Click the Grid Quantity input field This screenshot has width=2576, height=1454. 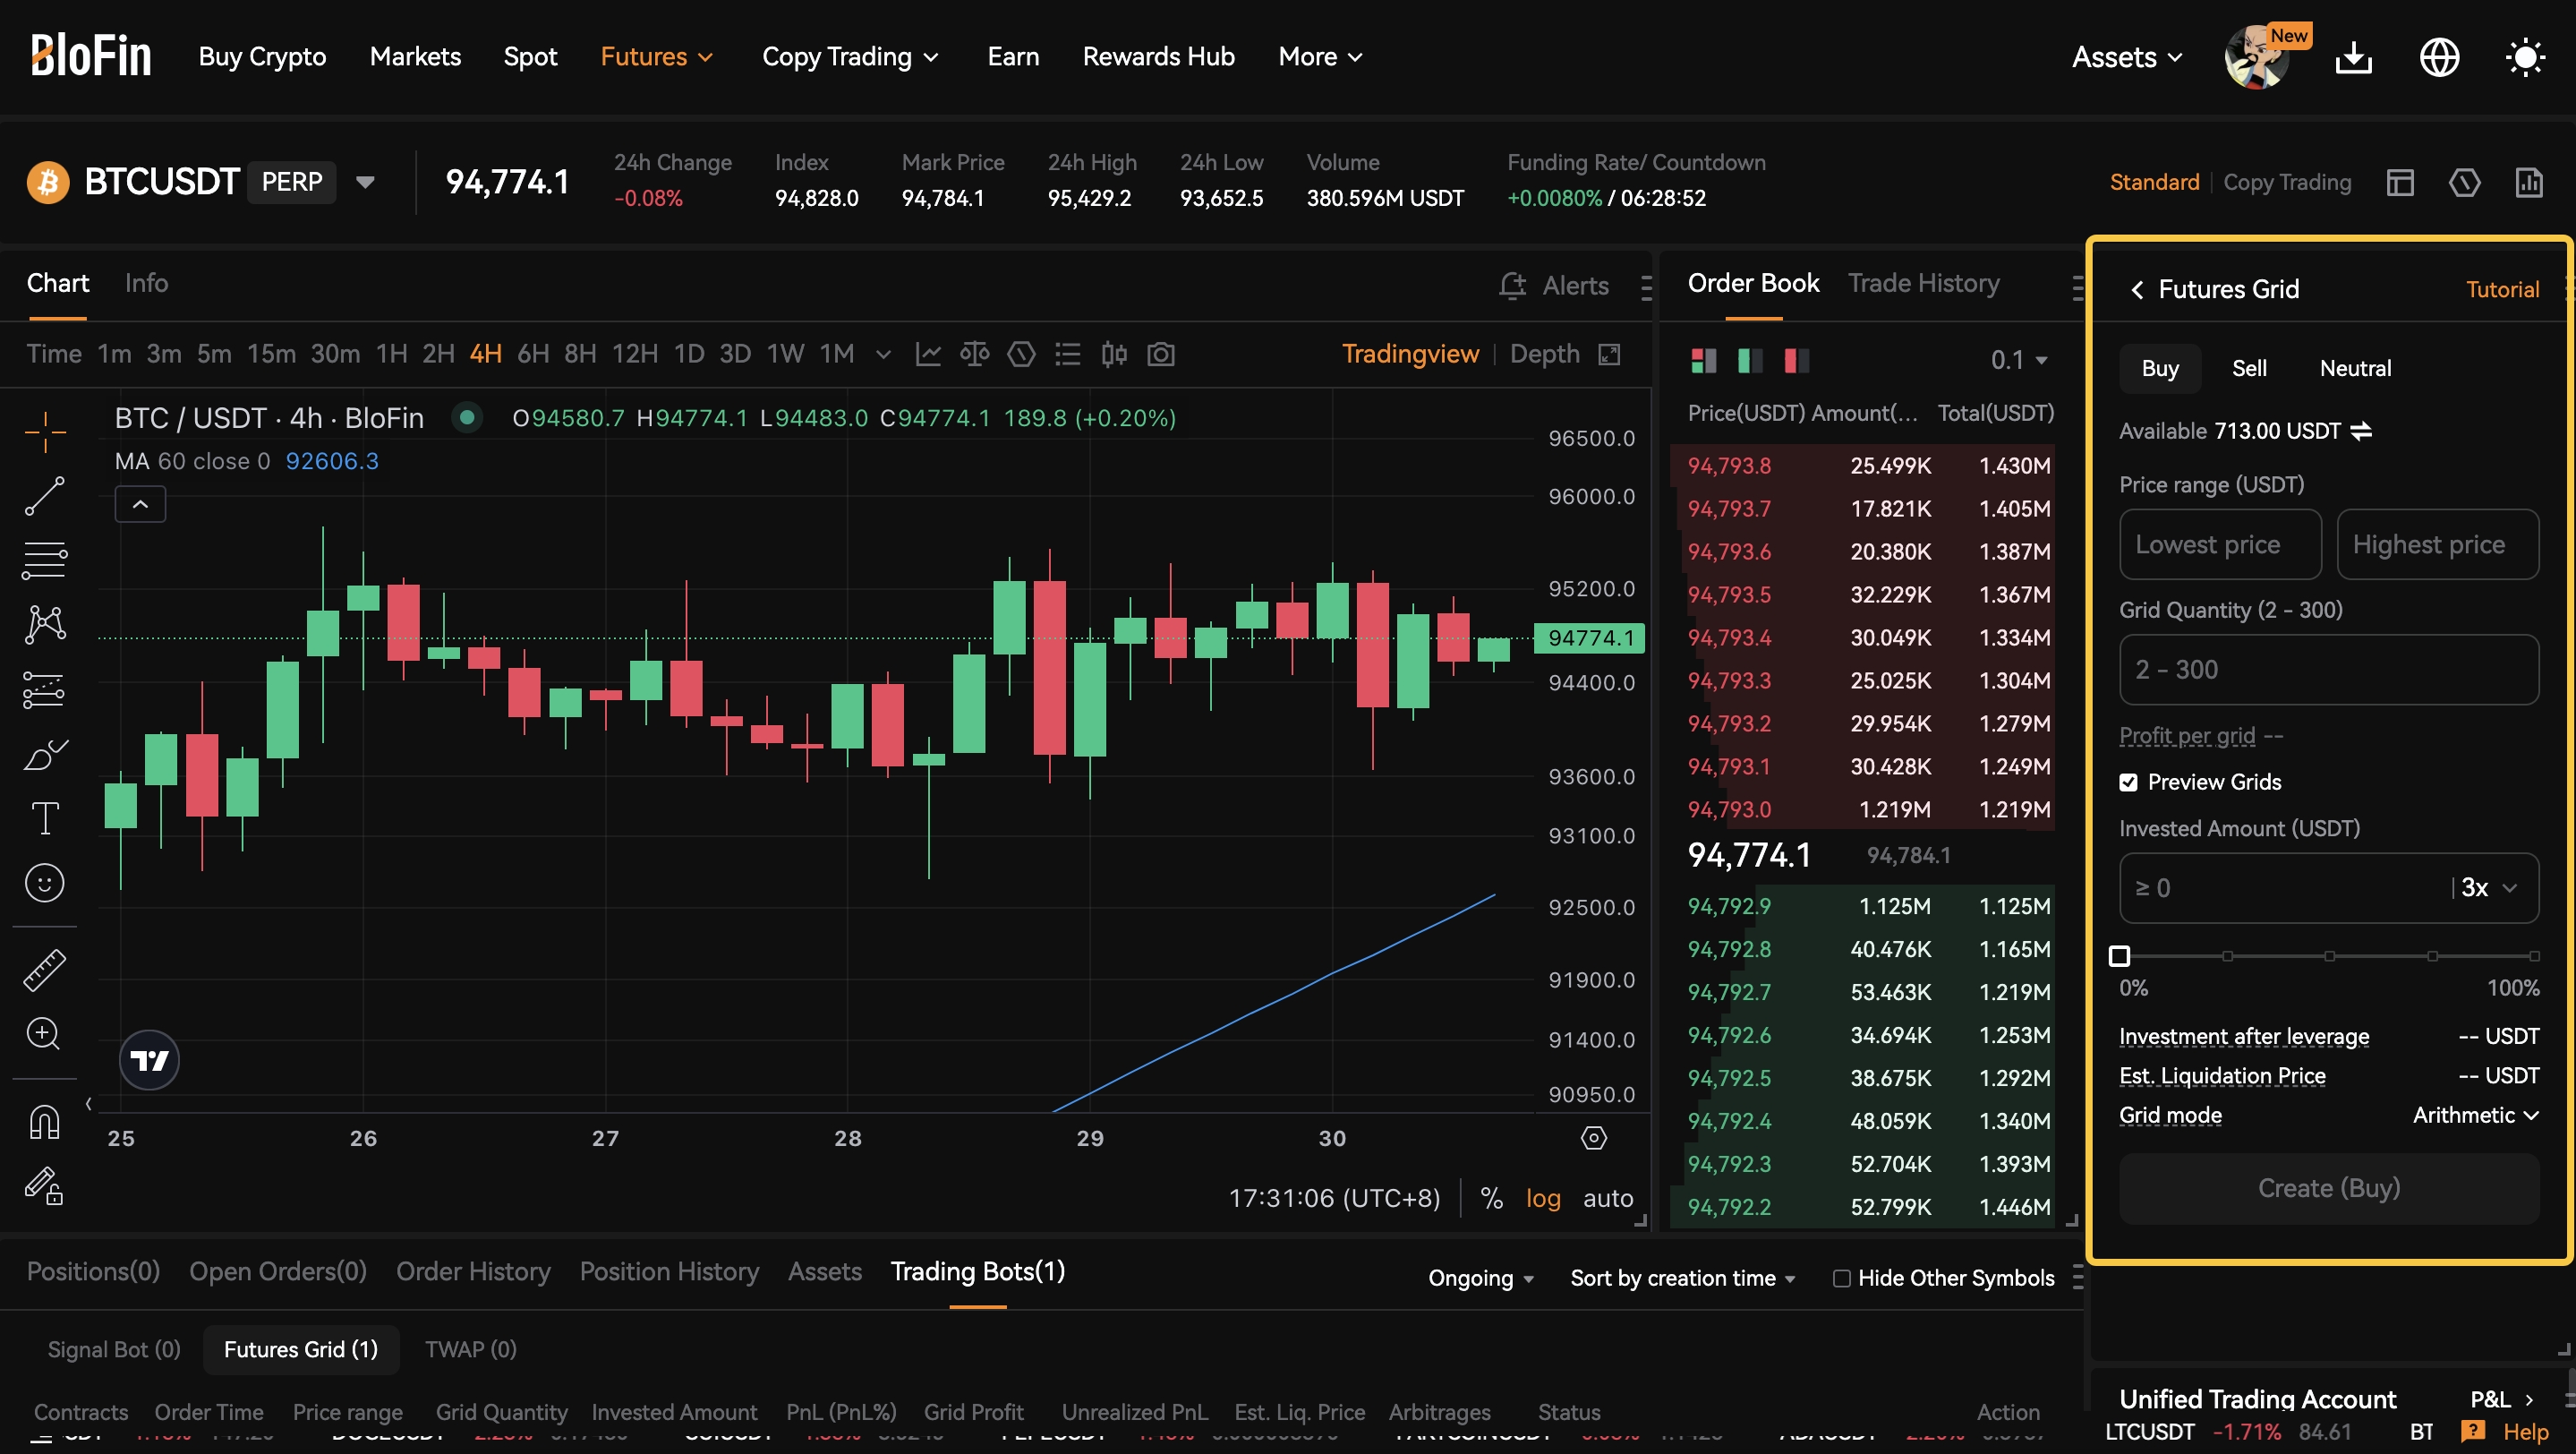2329,669
